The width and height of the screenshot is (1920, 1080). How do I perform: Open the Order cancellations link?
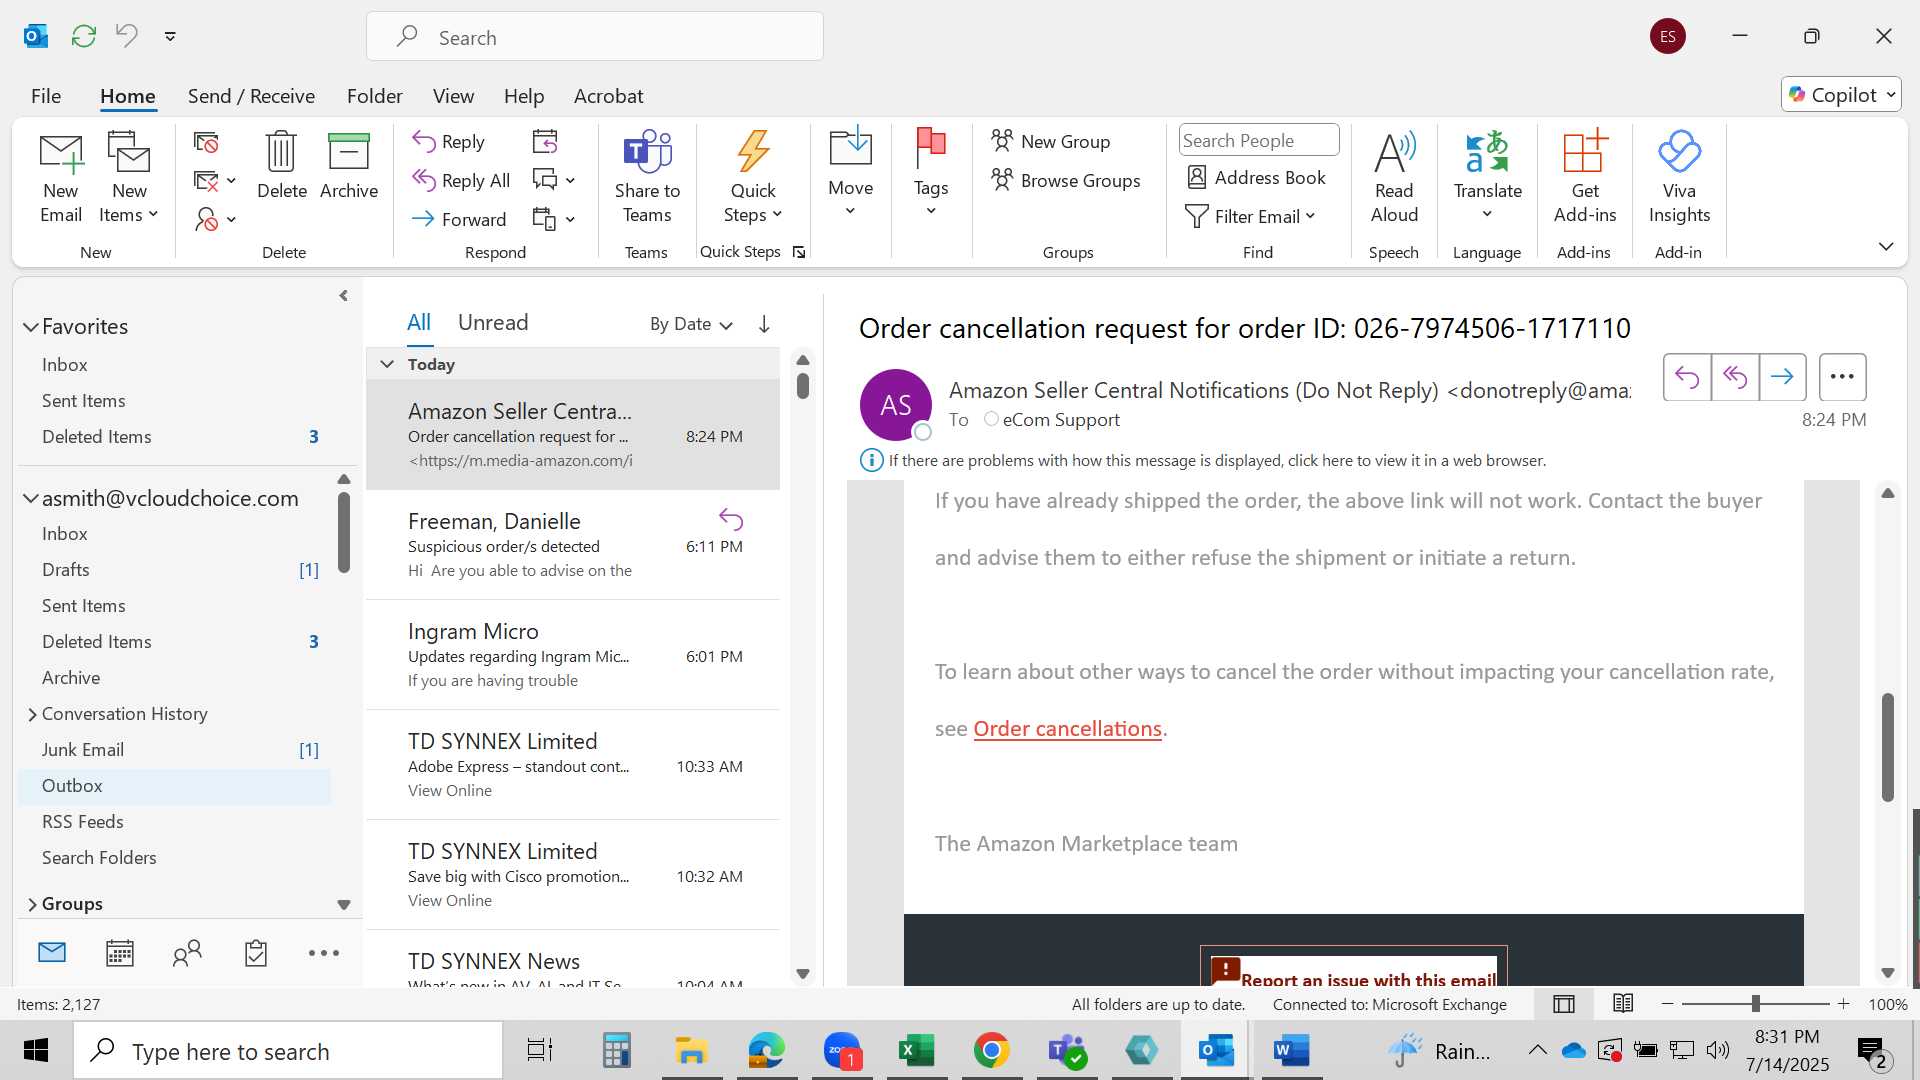[1067, 729]
